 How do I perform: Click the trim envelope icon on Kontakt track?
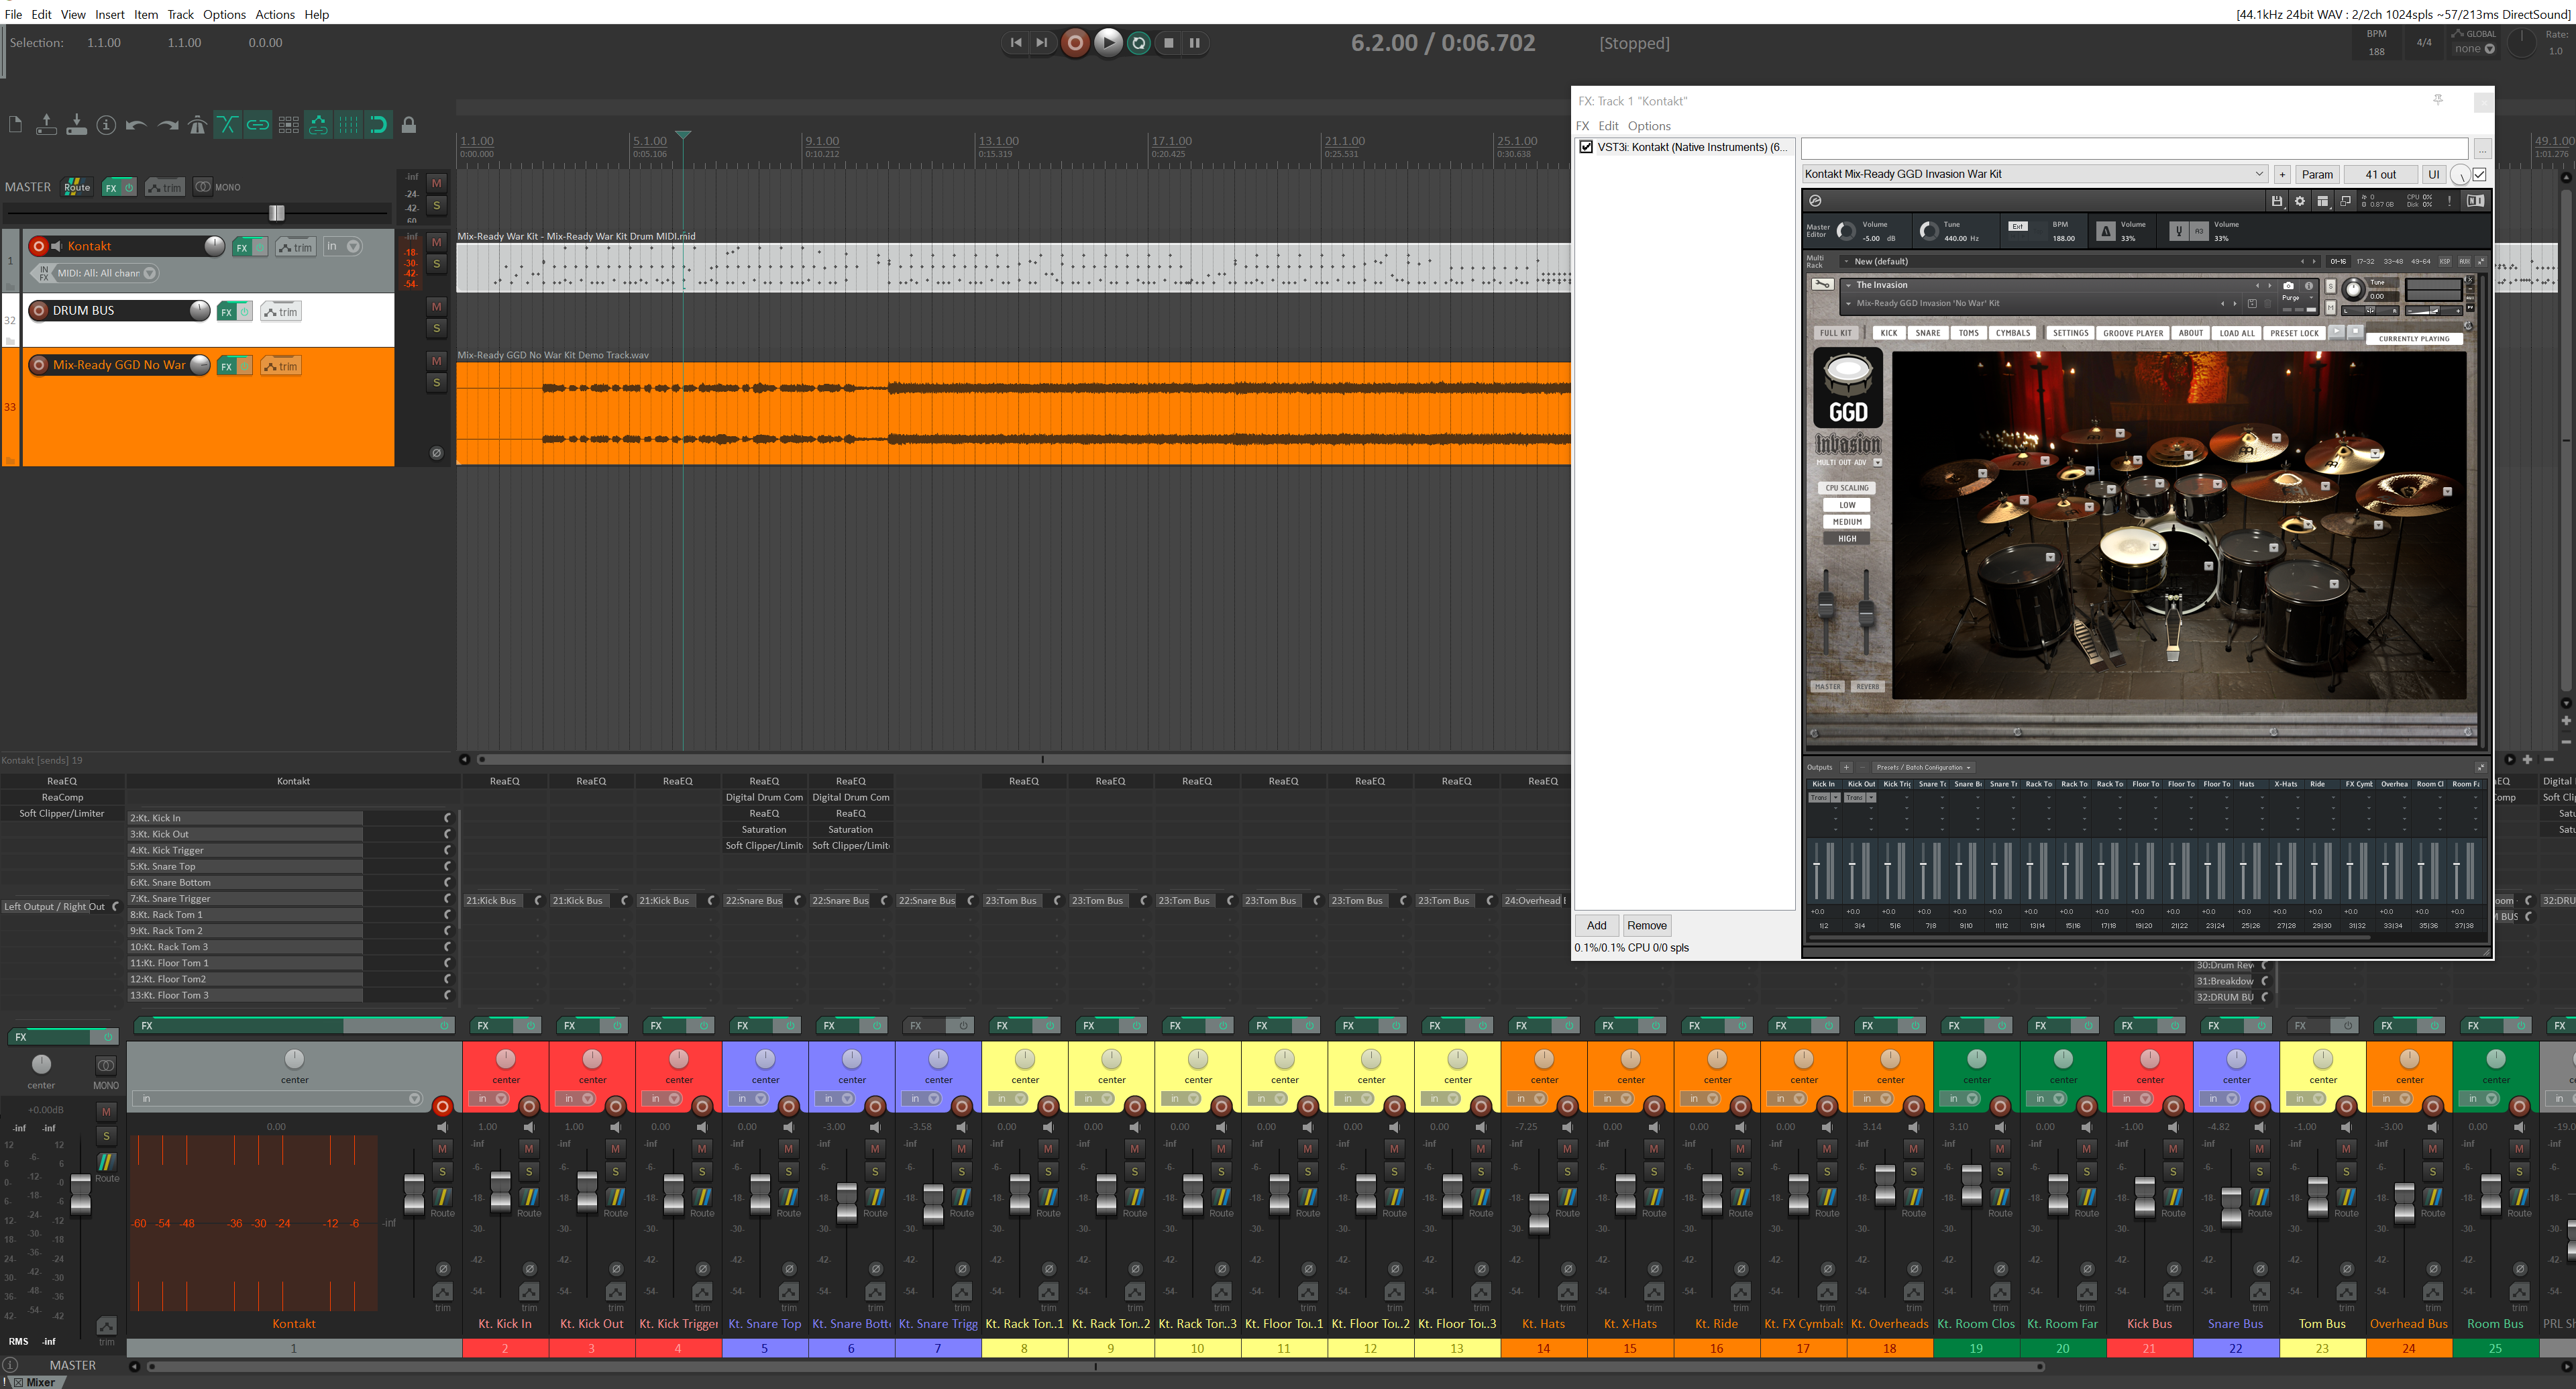295,247
